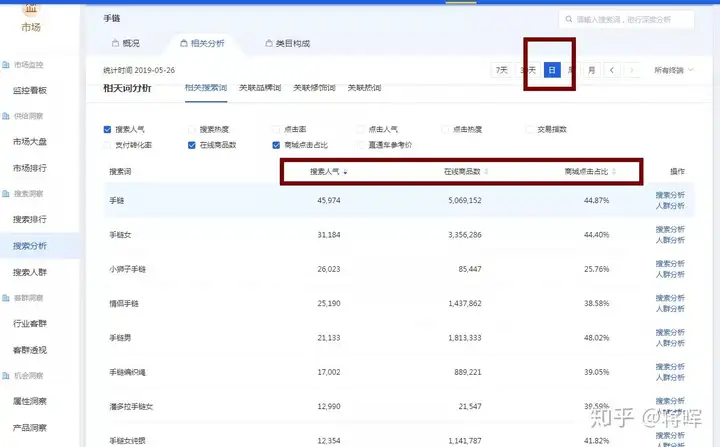Click the 统计时间 2019-05-26 label

click(x=139, y=70)
